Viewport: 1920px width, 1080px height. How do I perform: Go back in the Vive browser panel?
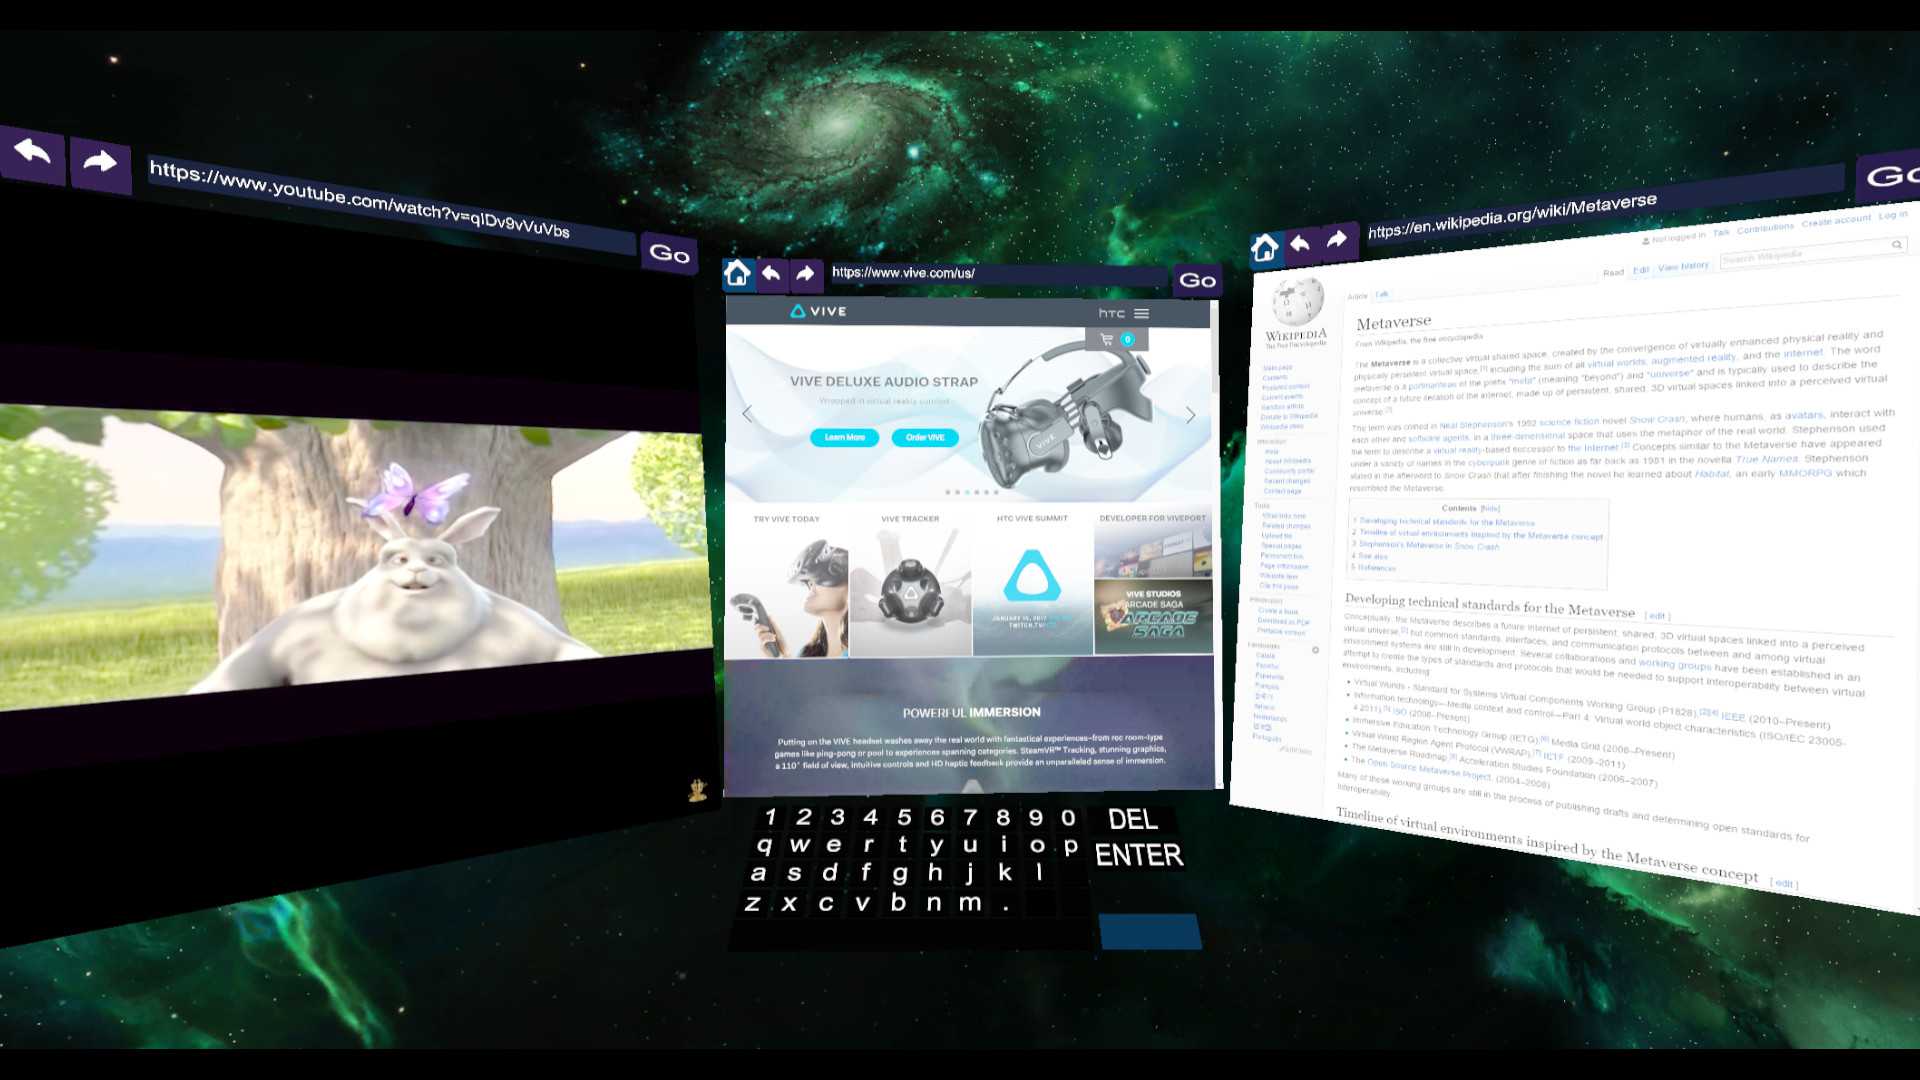point(771,273)
